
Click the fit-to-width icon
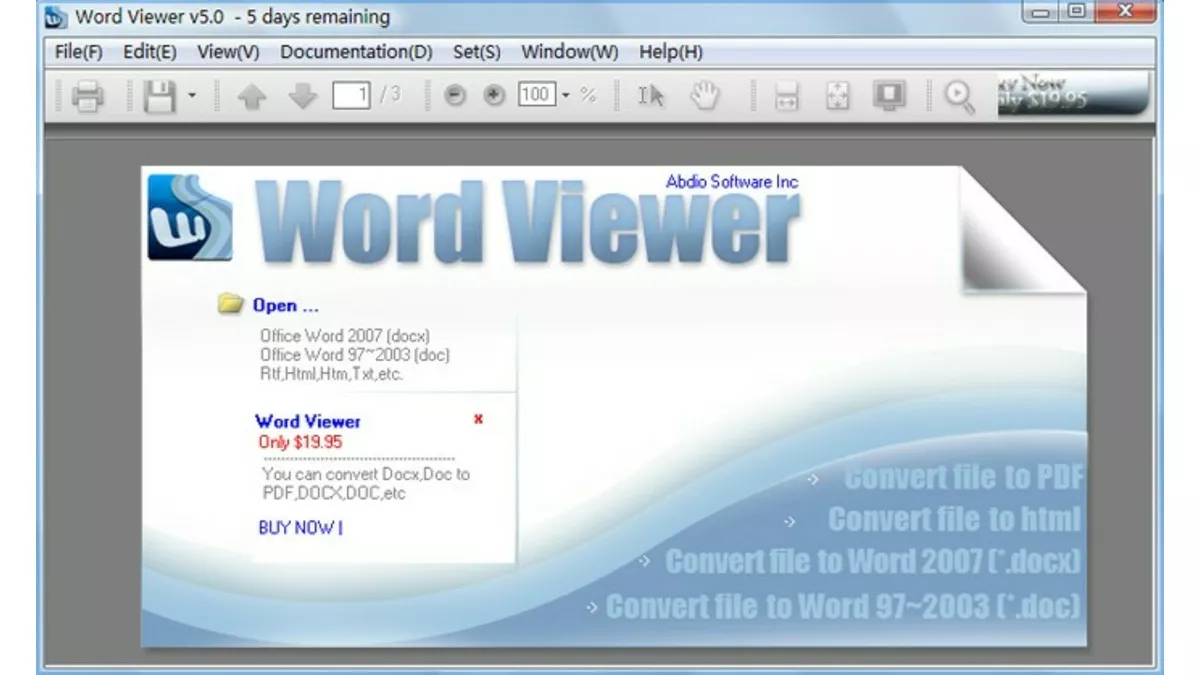(786, 95)
